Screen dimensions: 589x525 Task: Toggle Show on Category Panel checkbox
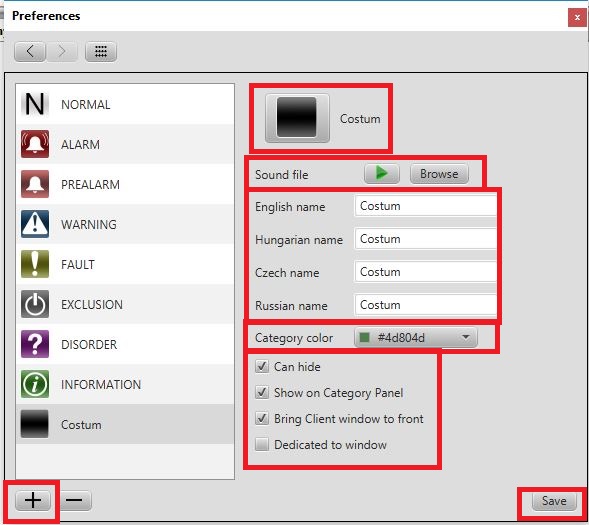(262, 392)
